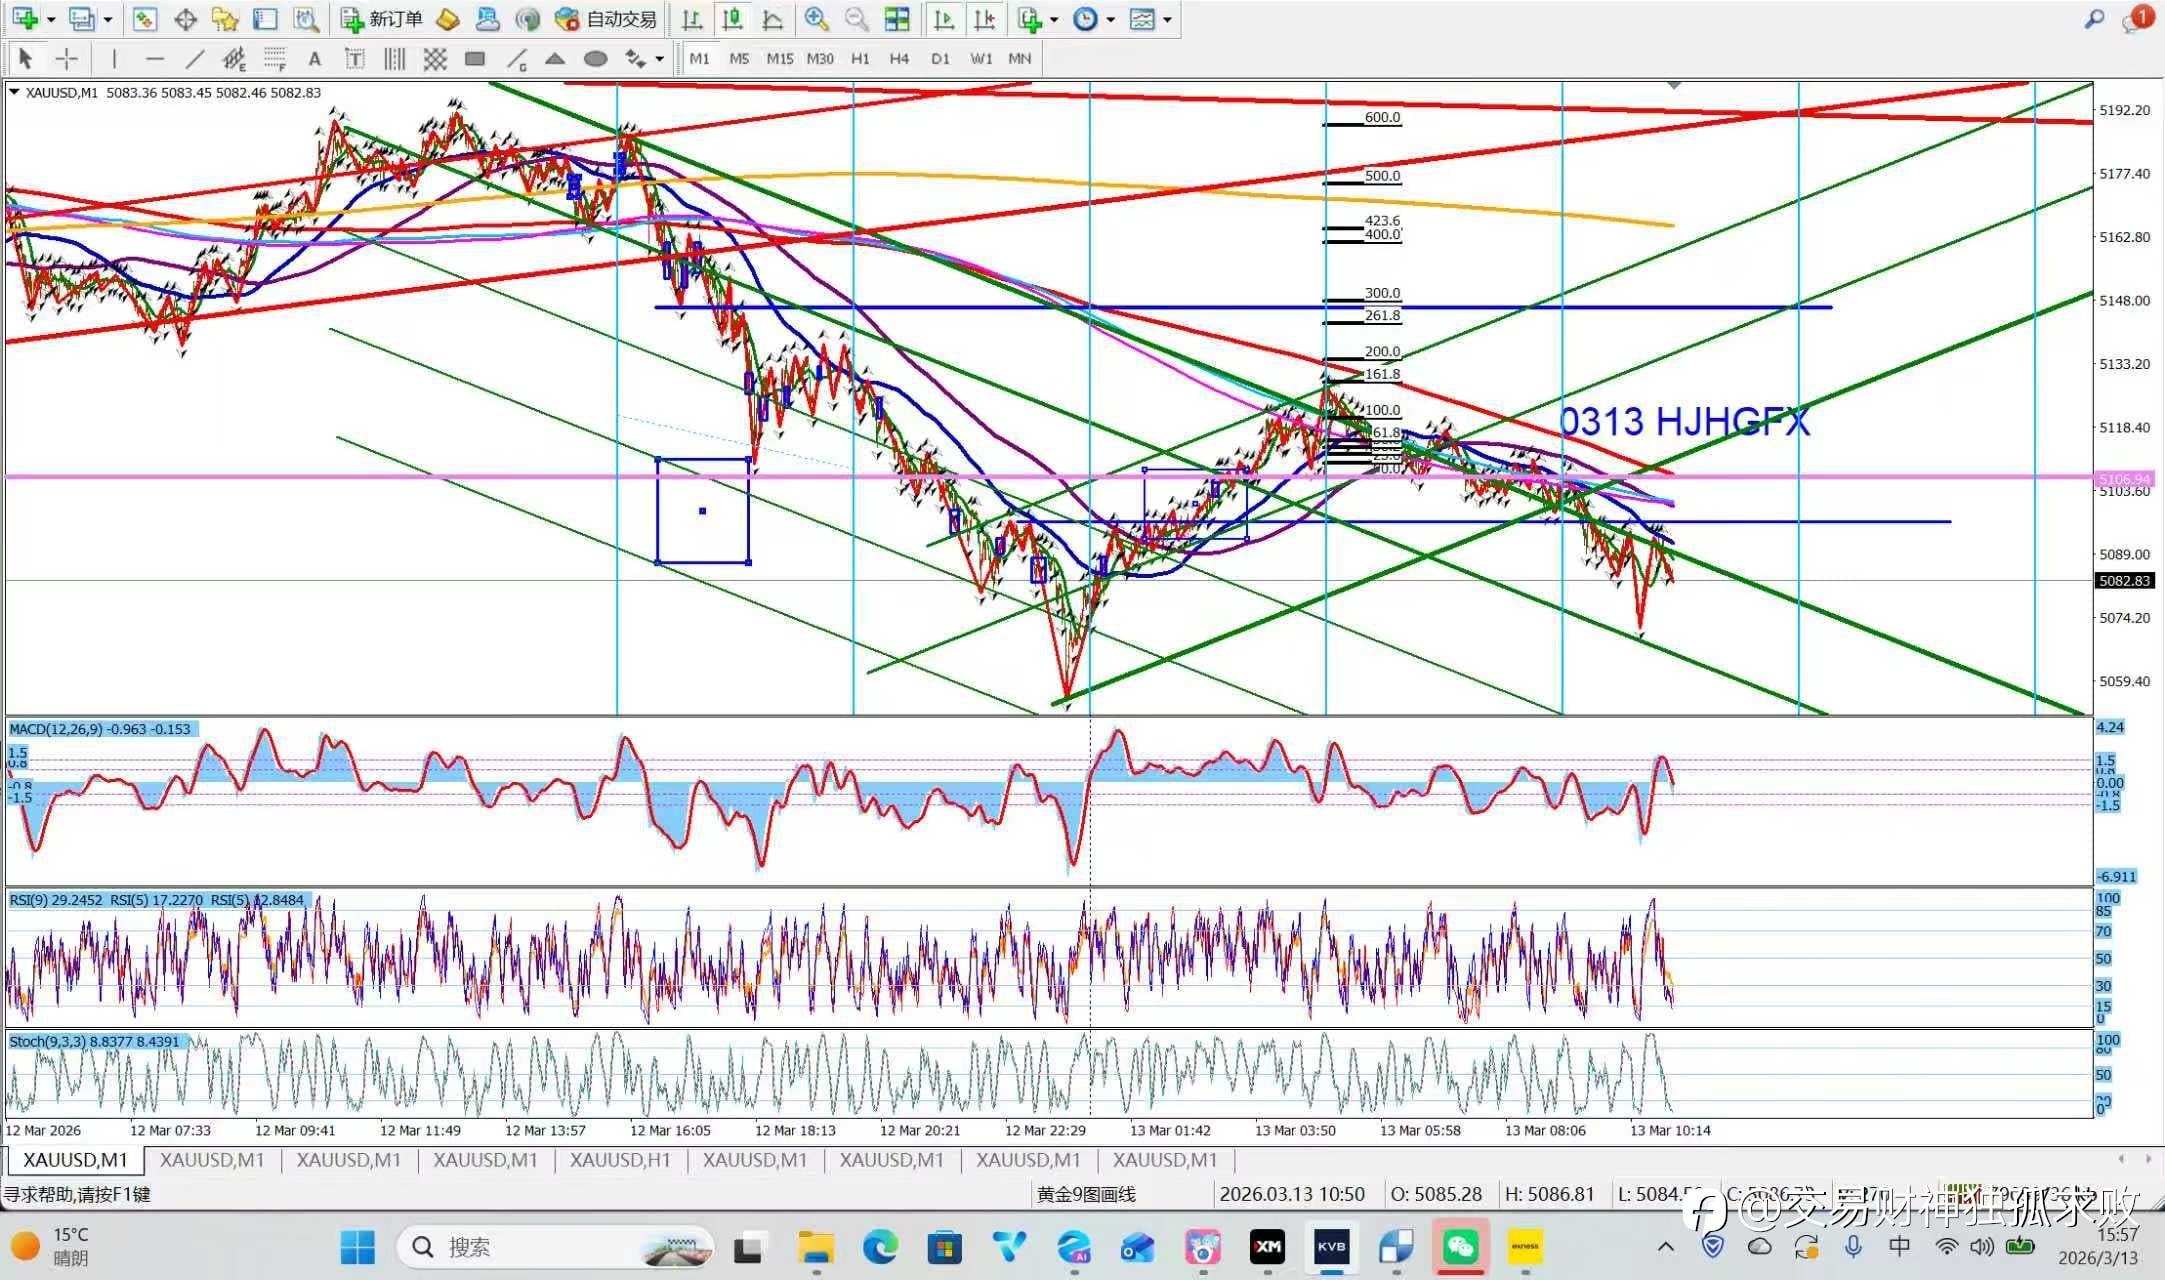Select the crosshair cursor tool

[x=66, y=59]
